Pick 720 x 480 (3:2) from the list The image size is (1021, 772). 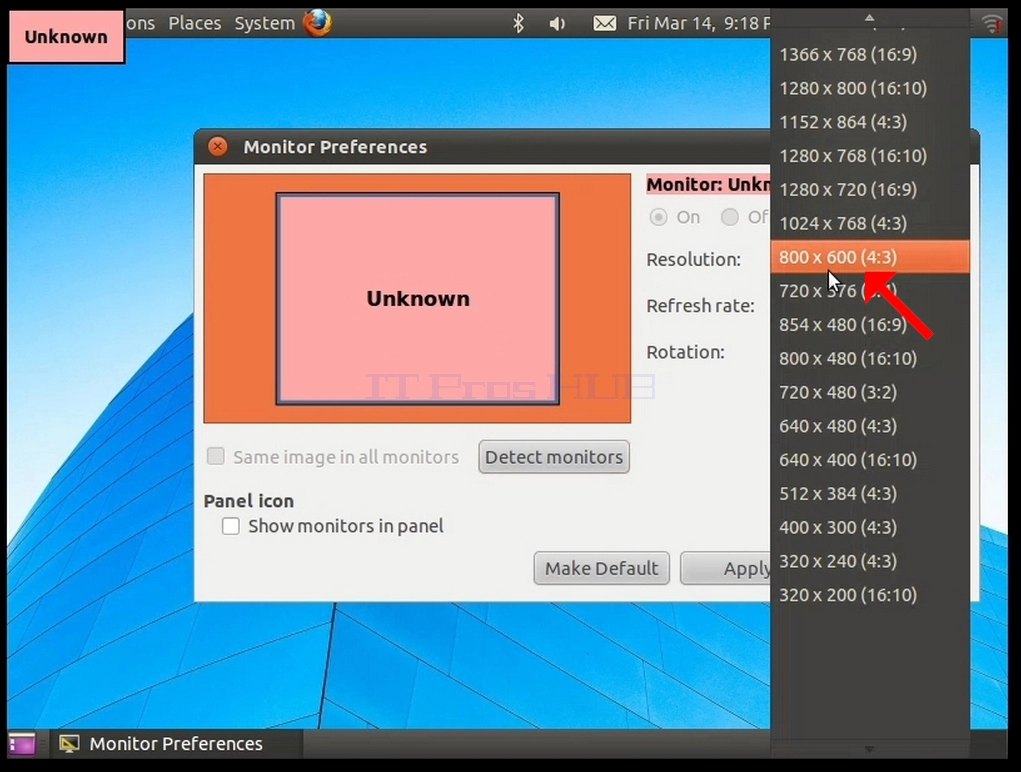click(x=870, y=392)
